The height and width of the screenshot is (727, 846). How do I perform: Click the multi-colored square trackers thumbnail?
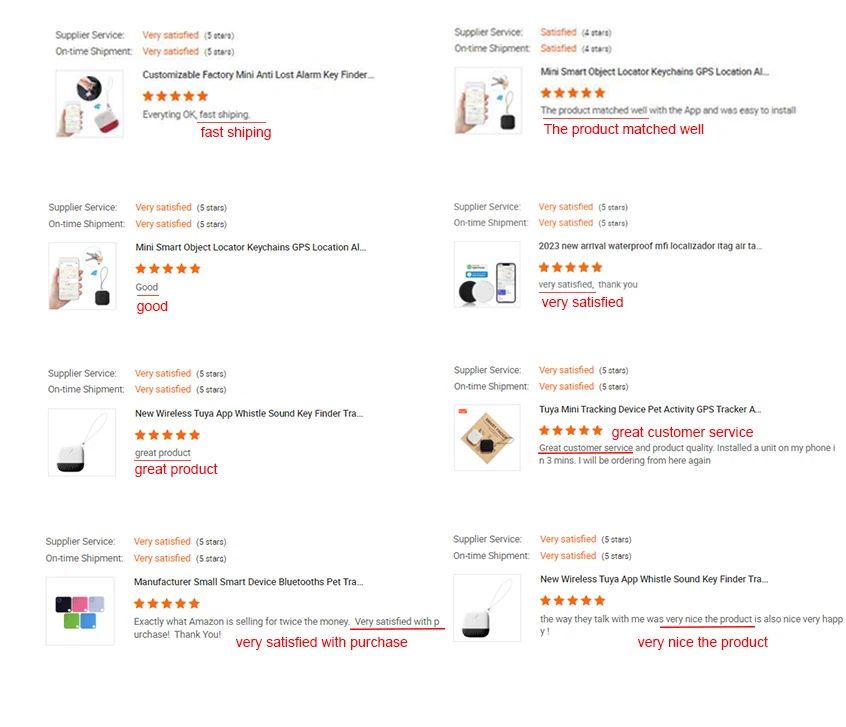coord(80,612)
